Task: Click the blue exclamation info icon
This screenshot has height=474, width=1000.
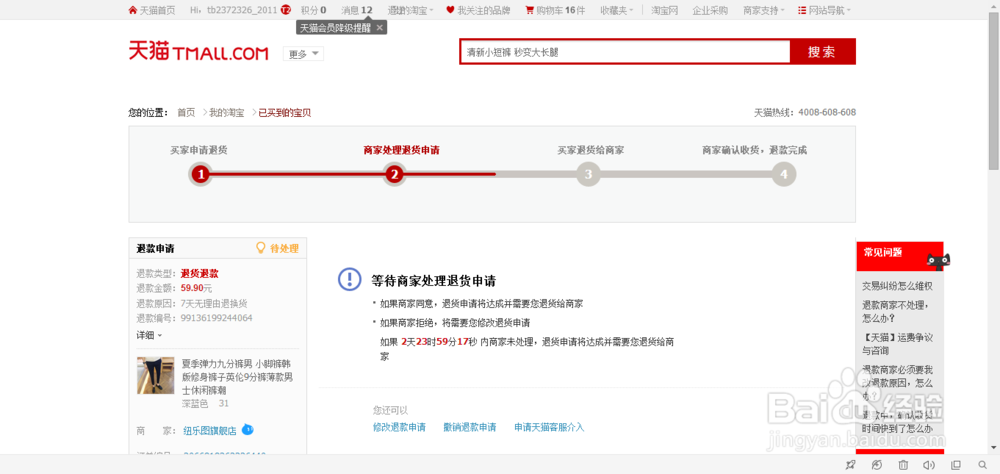Action: (349, 279)
